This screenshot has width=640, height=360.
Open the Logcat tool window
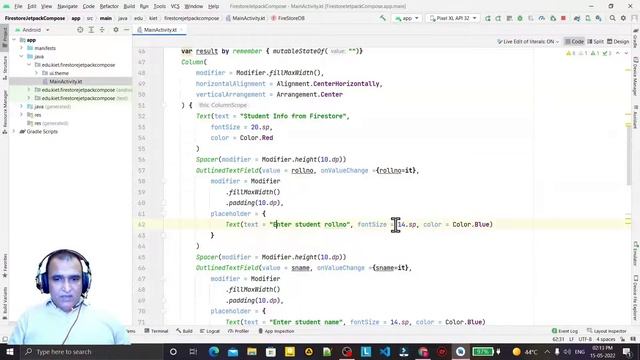210,331
